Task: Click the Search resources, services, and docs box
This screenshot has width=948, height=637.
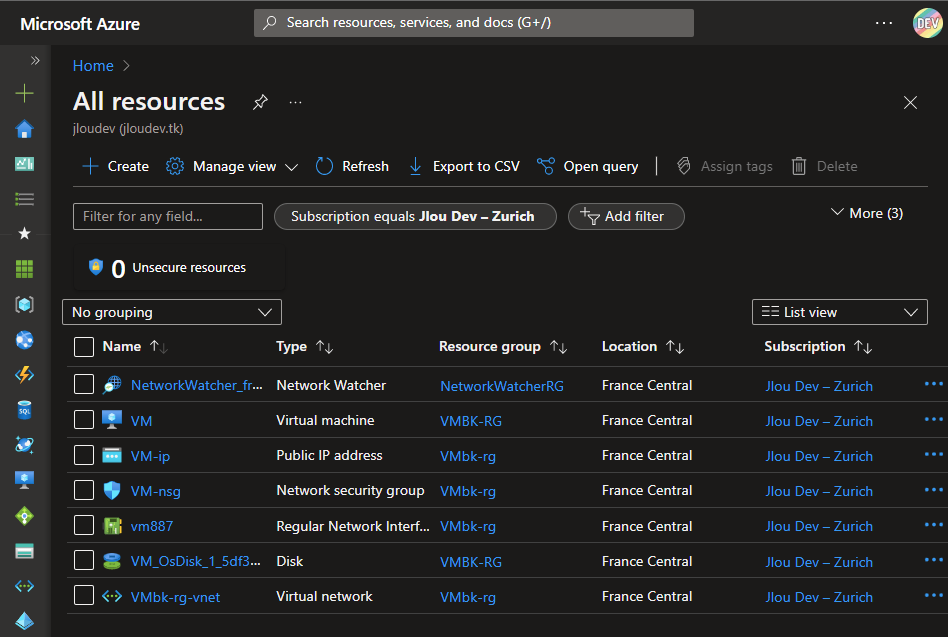Action: 473,23
